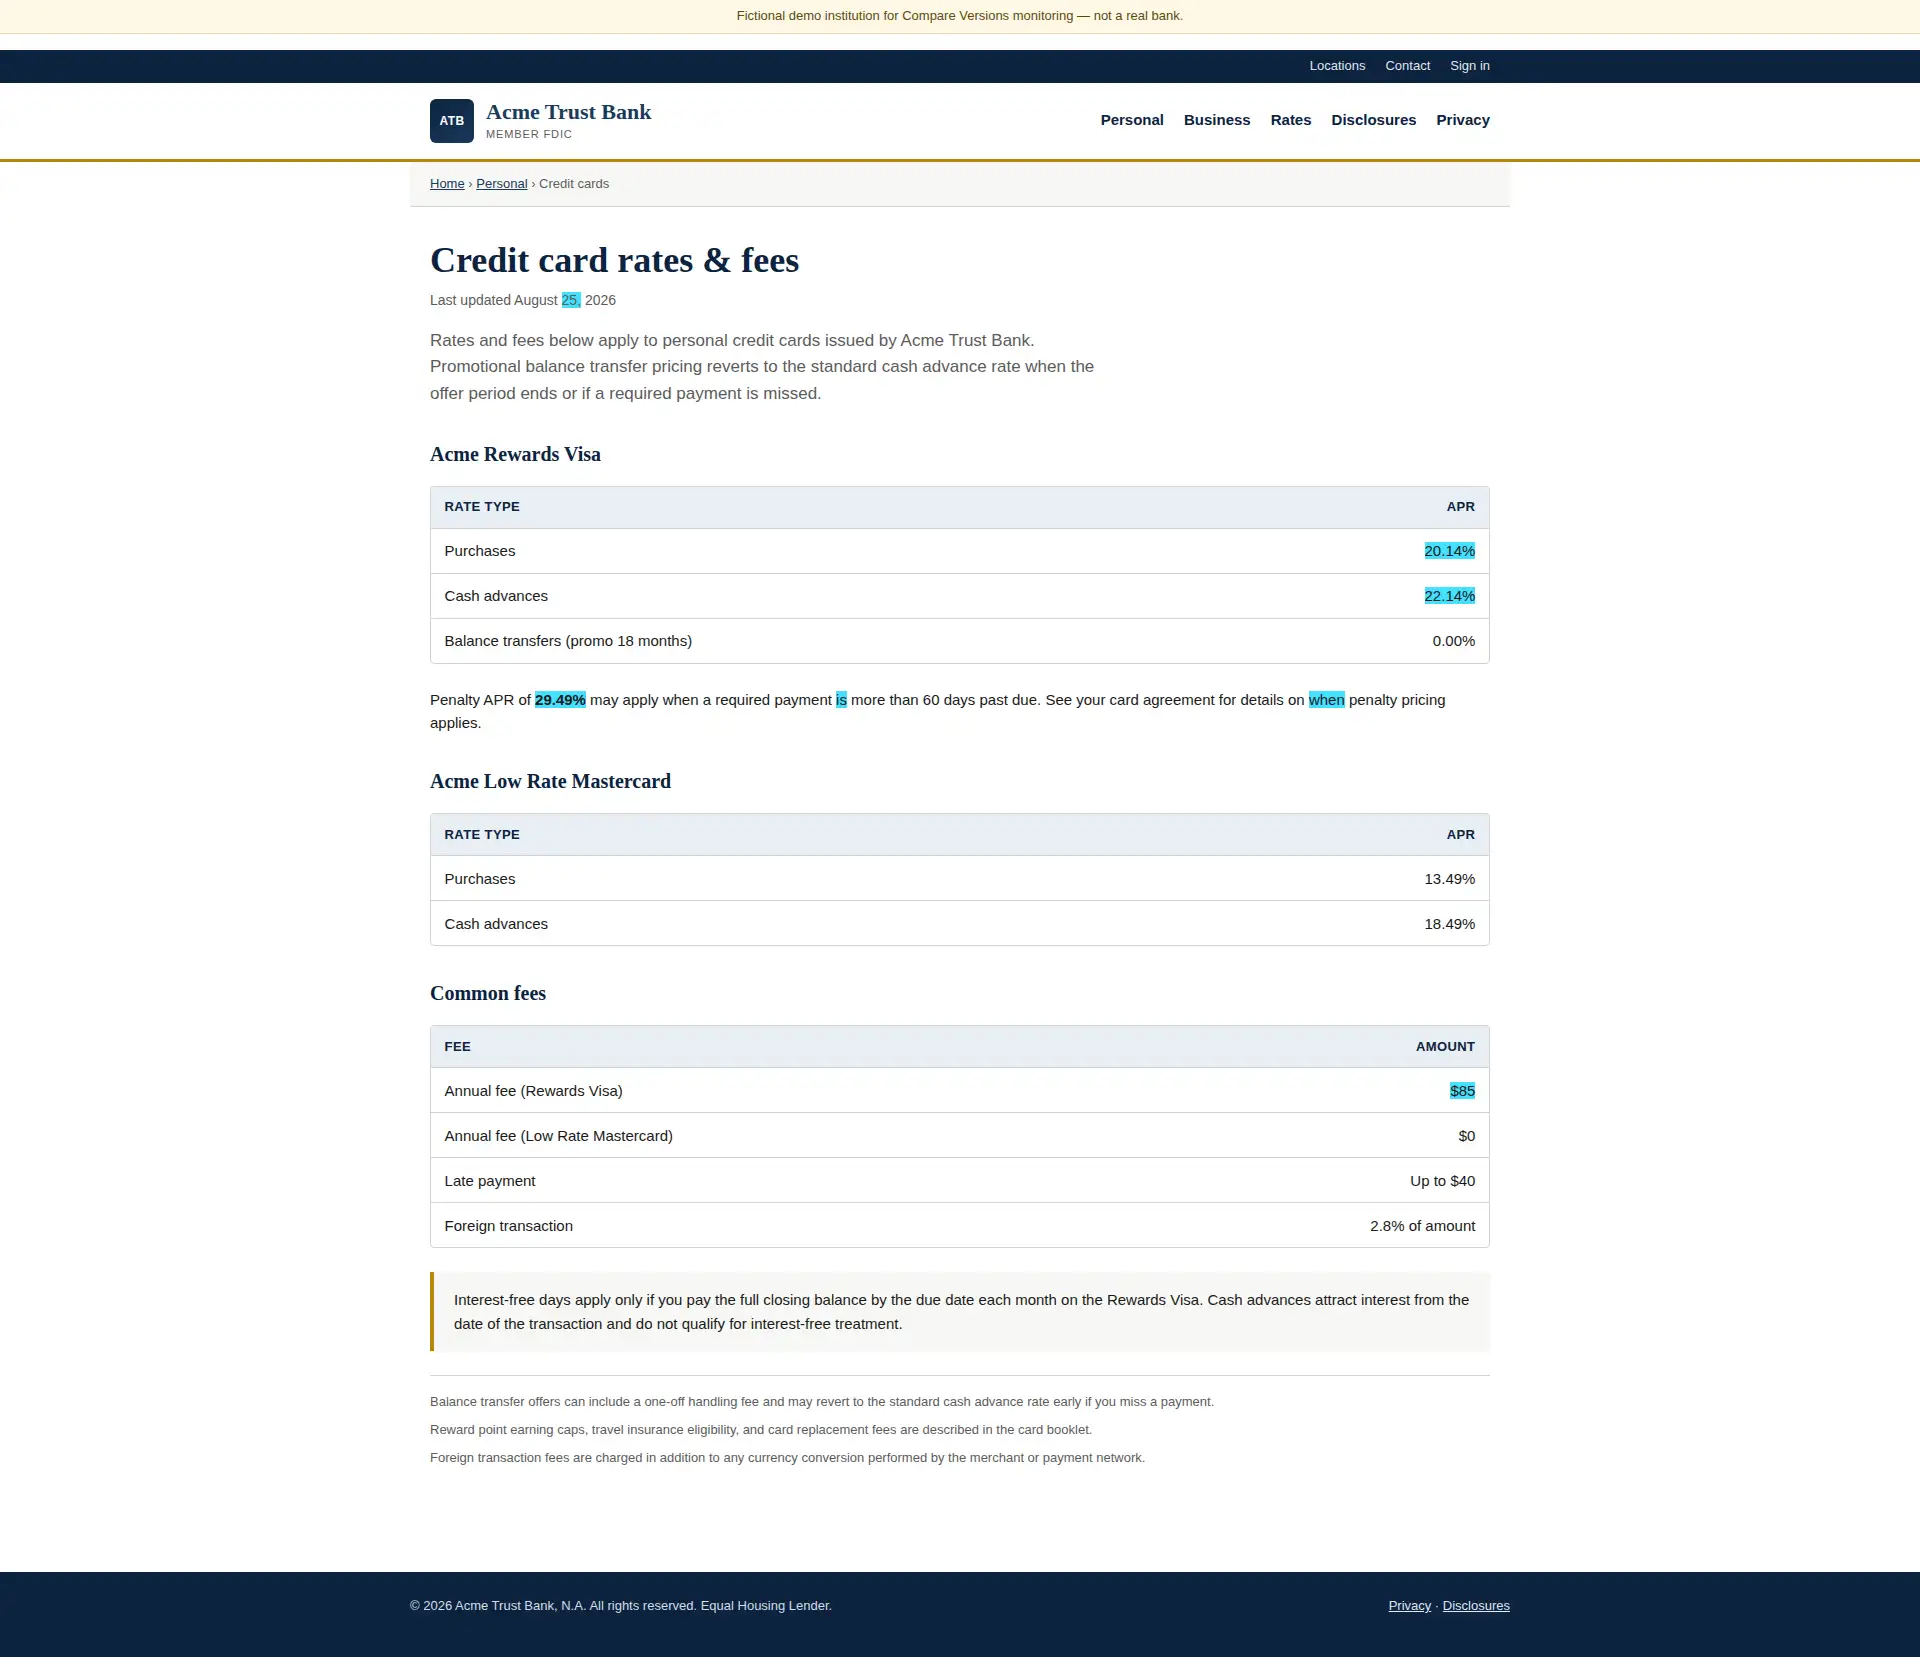Image resolution: width=1920 pixels, height=1657 pixels.
Task: Click the highlighted $85 annual fee
Action: click(x=1462, y=1091)
